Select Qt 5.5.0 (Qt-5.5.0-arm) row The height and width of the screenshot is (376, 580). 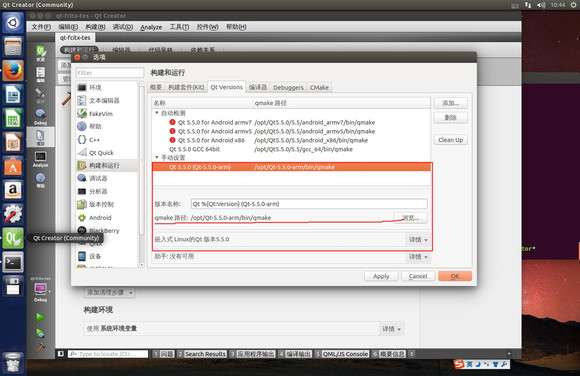point(291,167)
